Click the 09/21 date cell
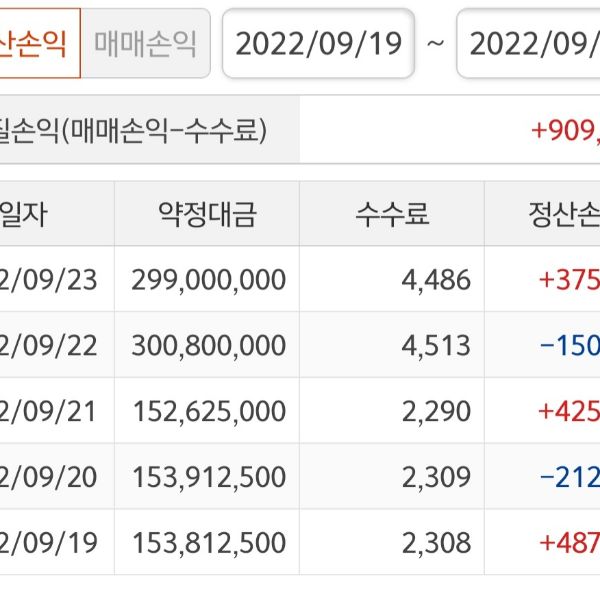The height and width of the screenshot is (600, 600). point(52,411)
